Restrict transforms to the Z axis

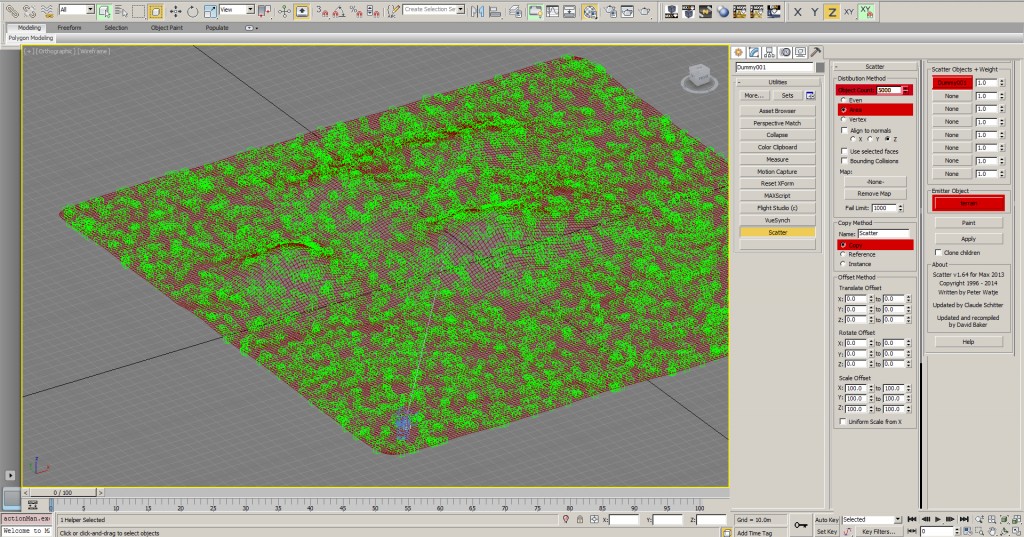[831, 12]
